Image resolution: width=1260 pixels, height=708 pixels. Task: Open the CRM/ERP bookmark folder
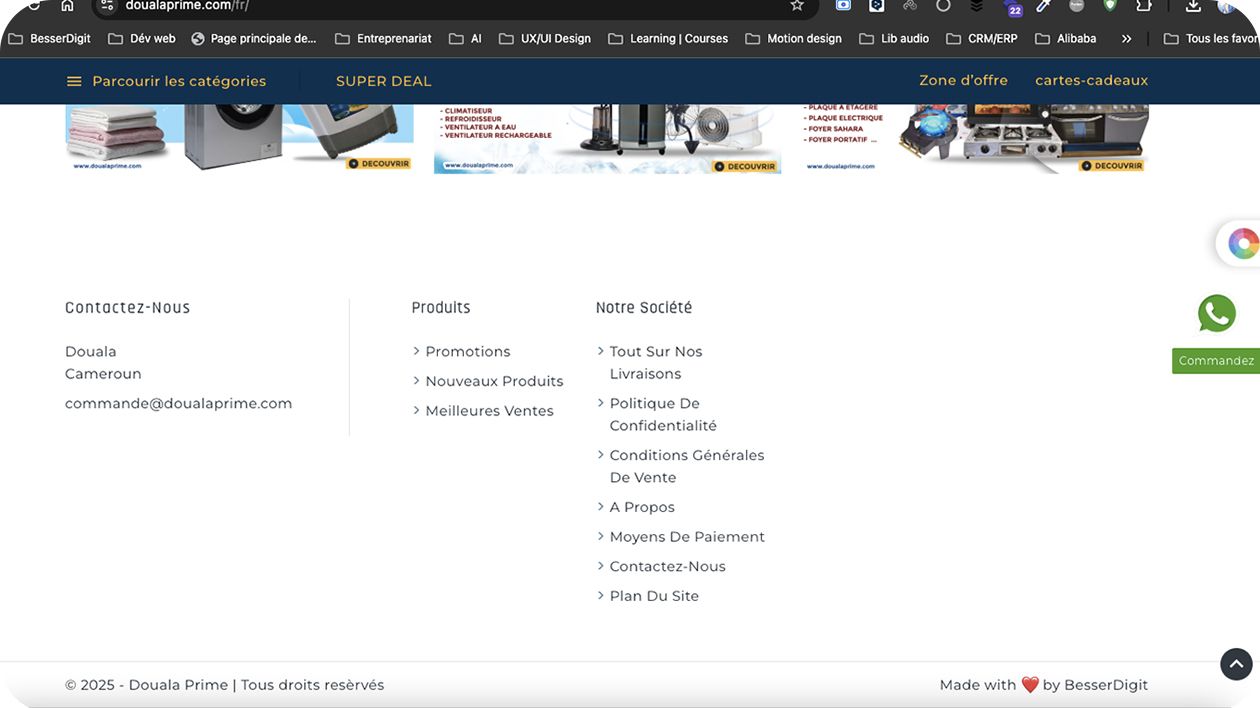click(x=981, y=39)
